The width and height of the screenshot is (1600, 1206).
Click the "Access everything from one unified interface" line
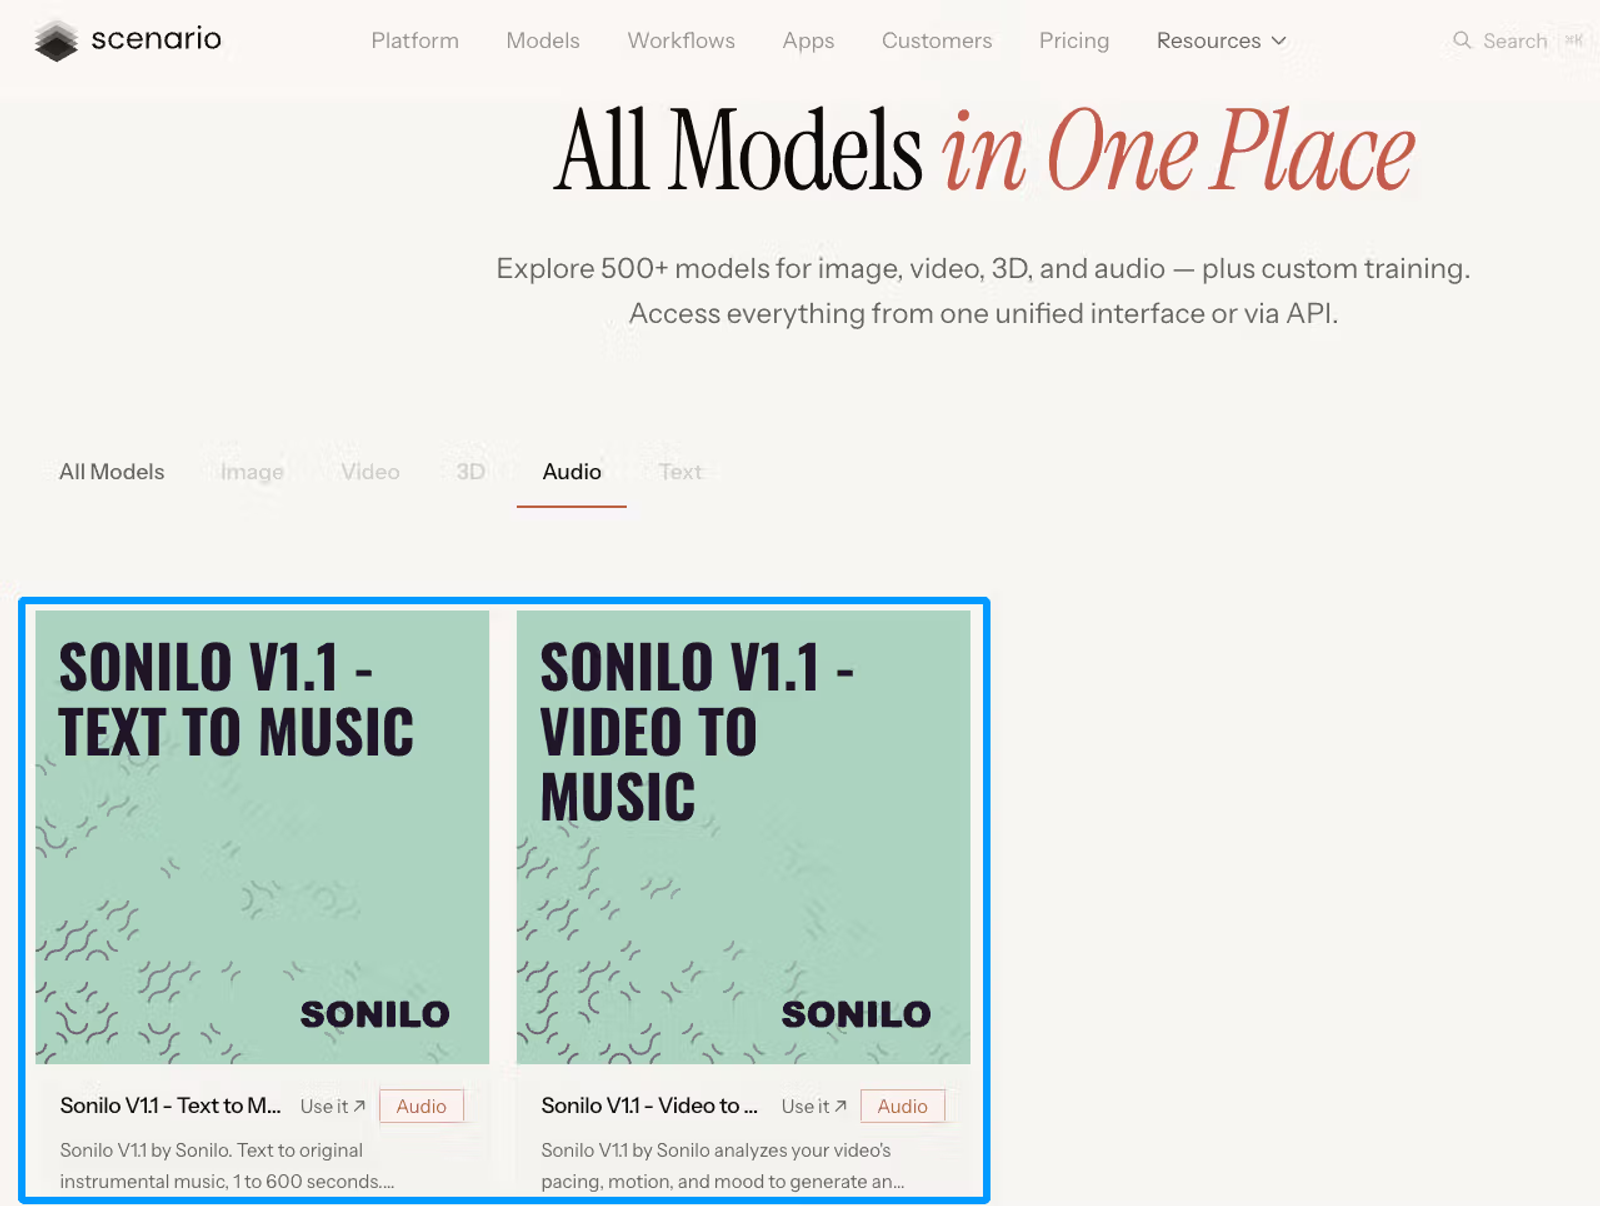(x=983, y=314)
